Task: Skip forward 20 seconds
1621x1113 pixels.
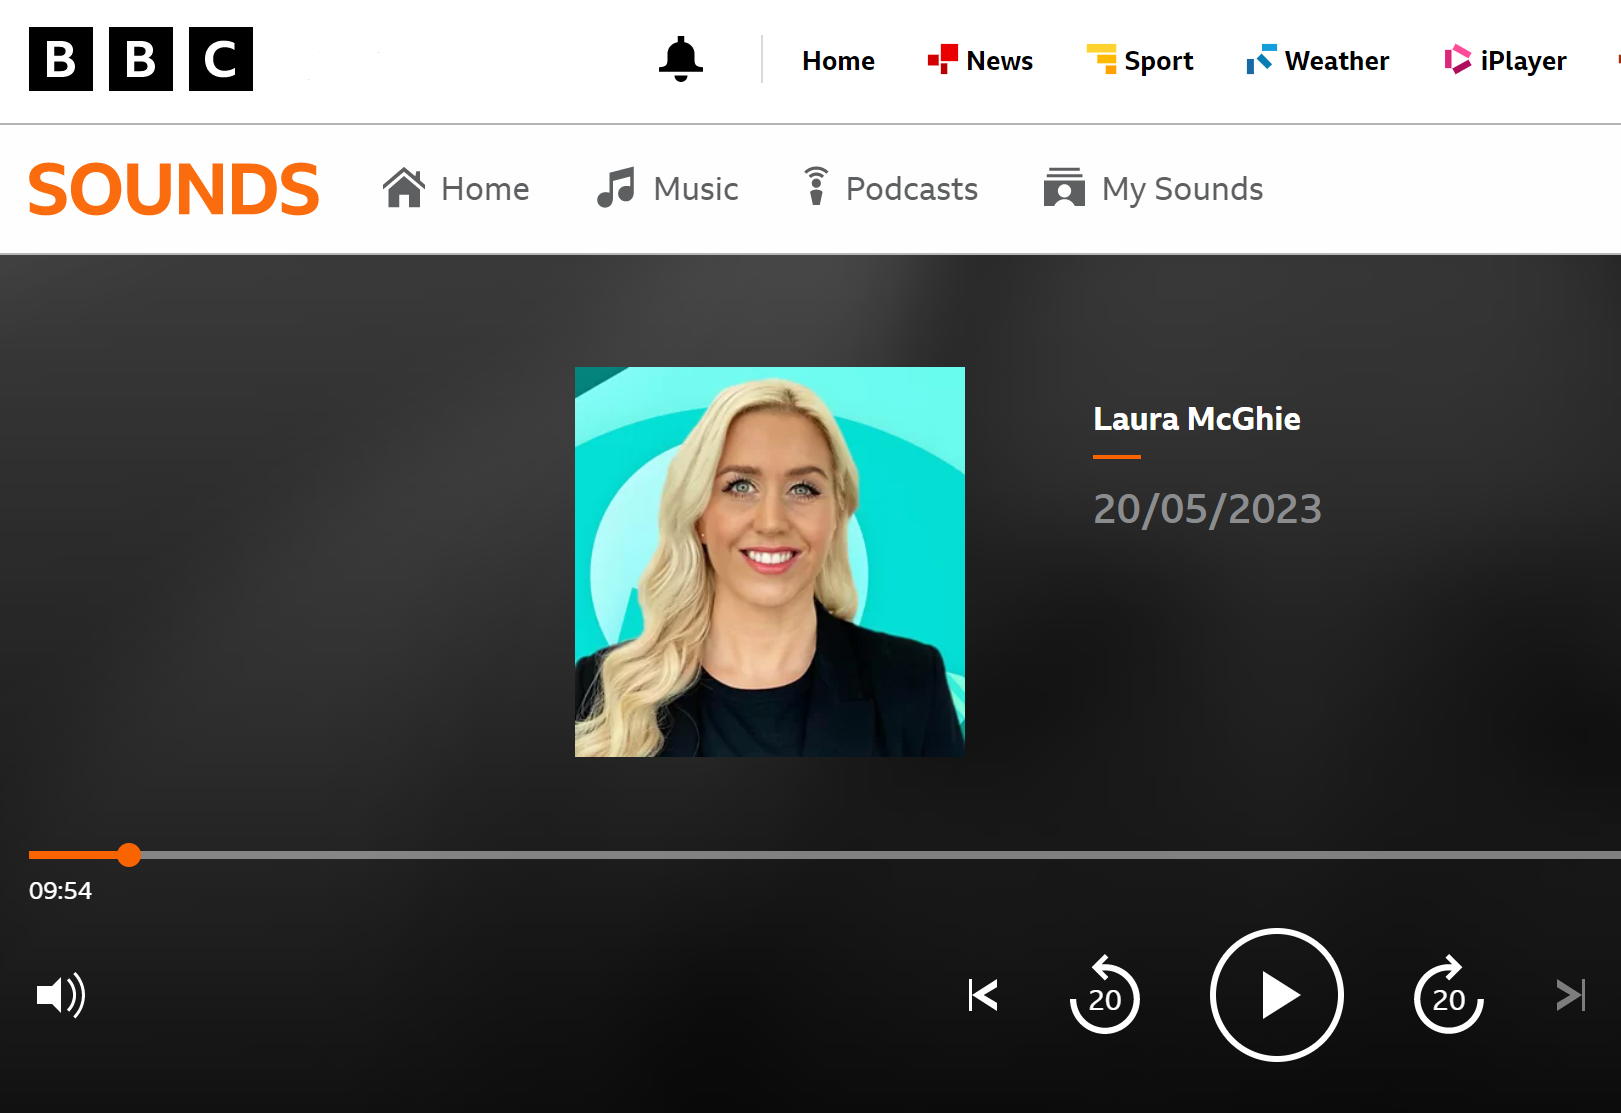Action: [x=1448, y=996]
